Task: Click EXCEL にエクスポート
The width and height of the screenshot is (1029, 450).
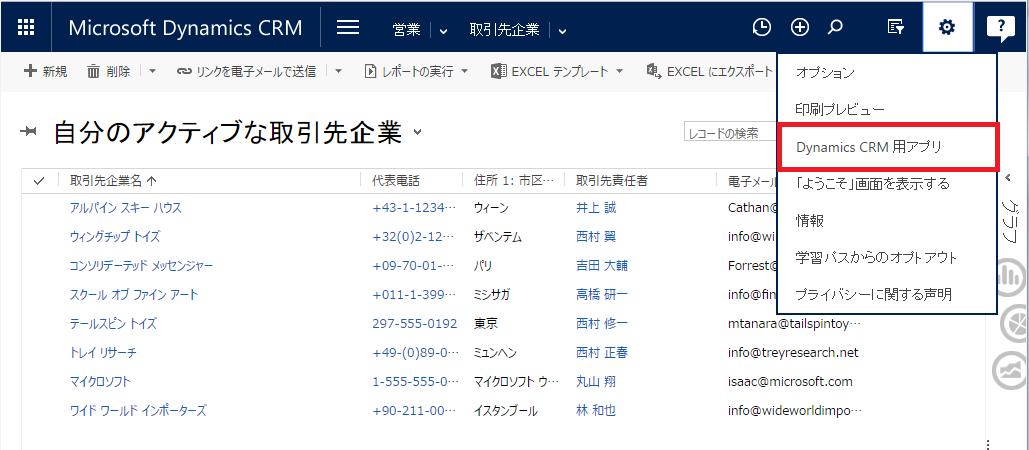Action: (709, 72)
